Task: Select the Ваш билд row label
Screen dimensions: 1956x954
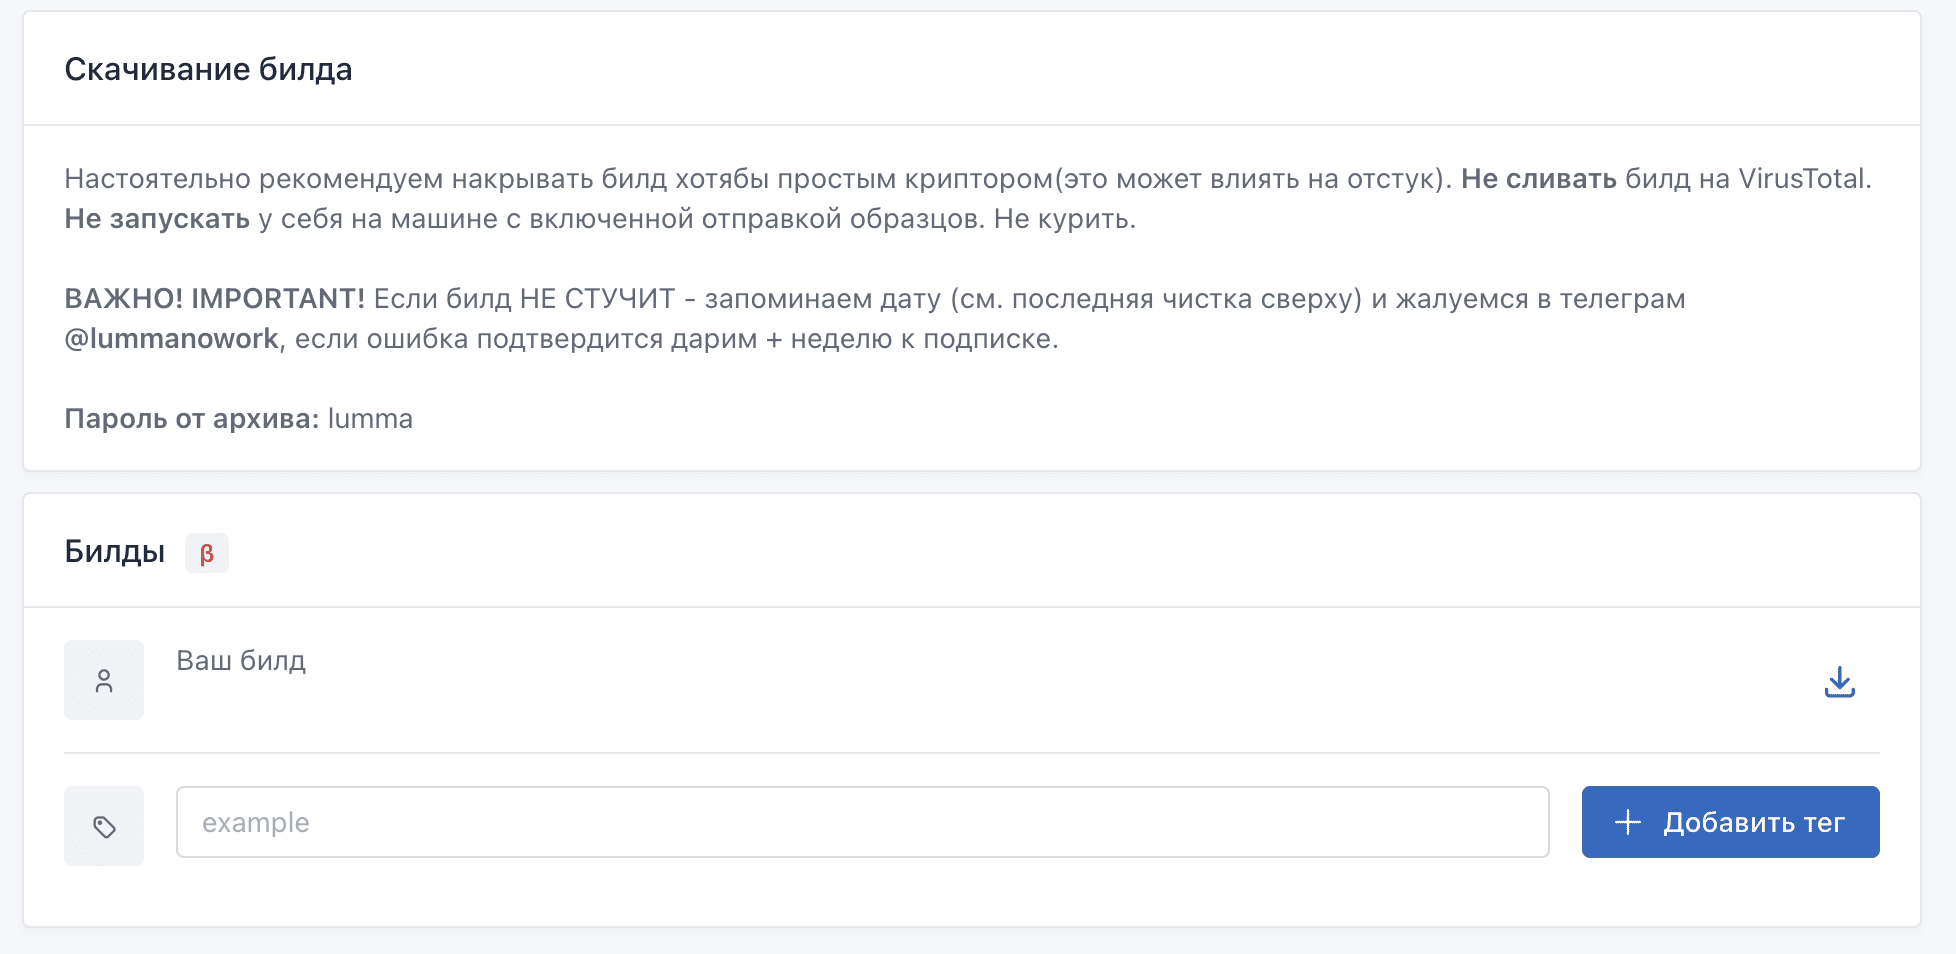Action: click(241, 661)
